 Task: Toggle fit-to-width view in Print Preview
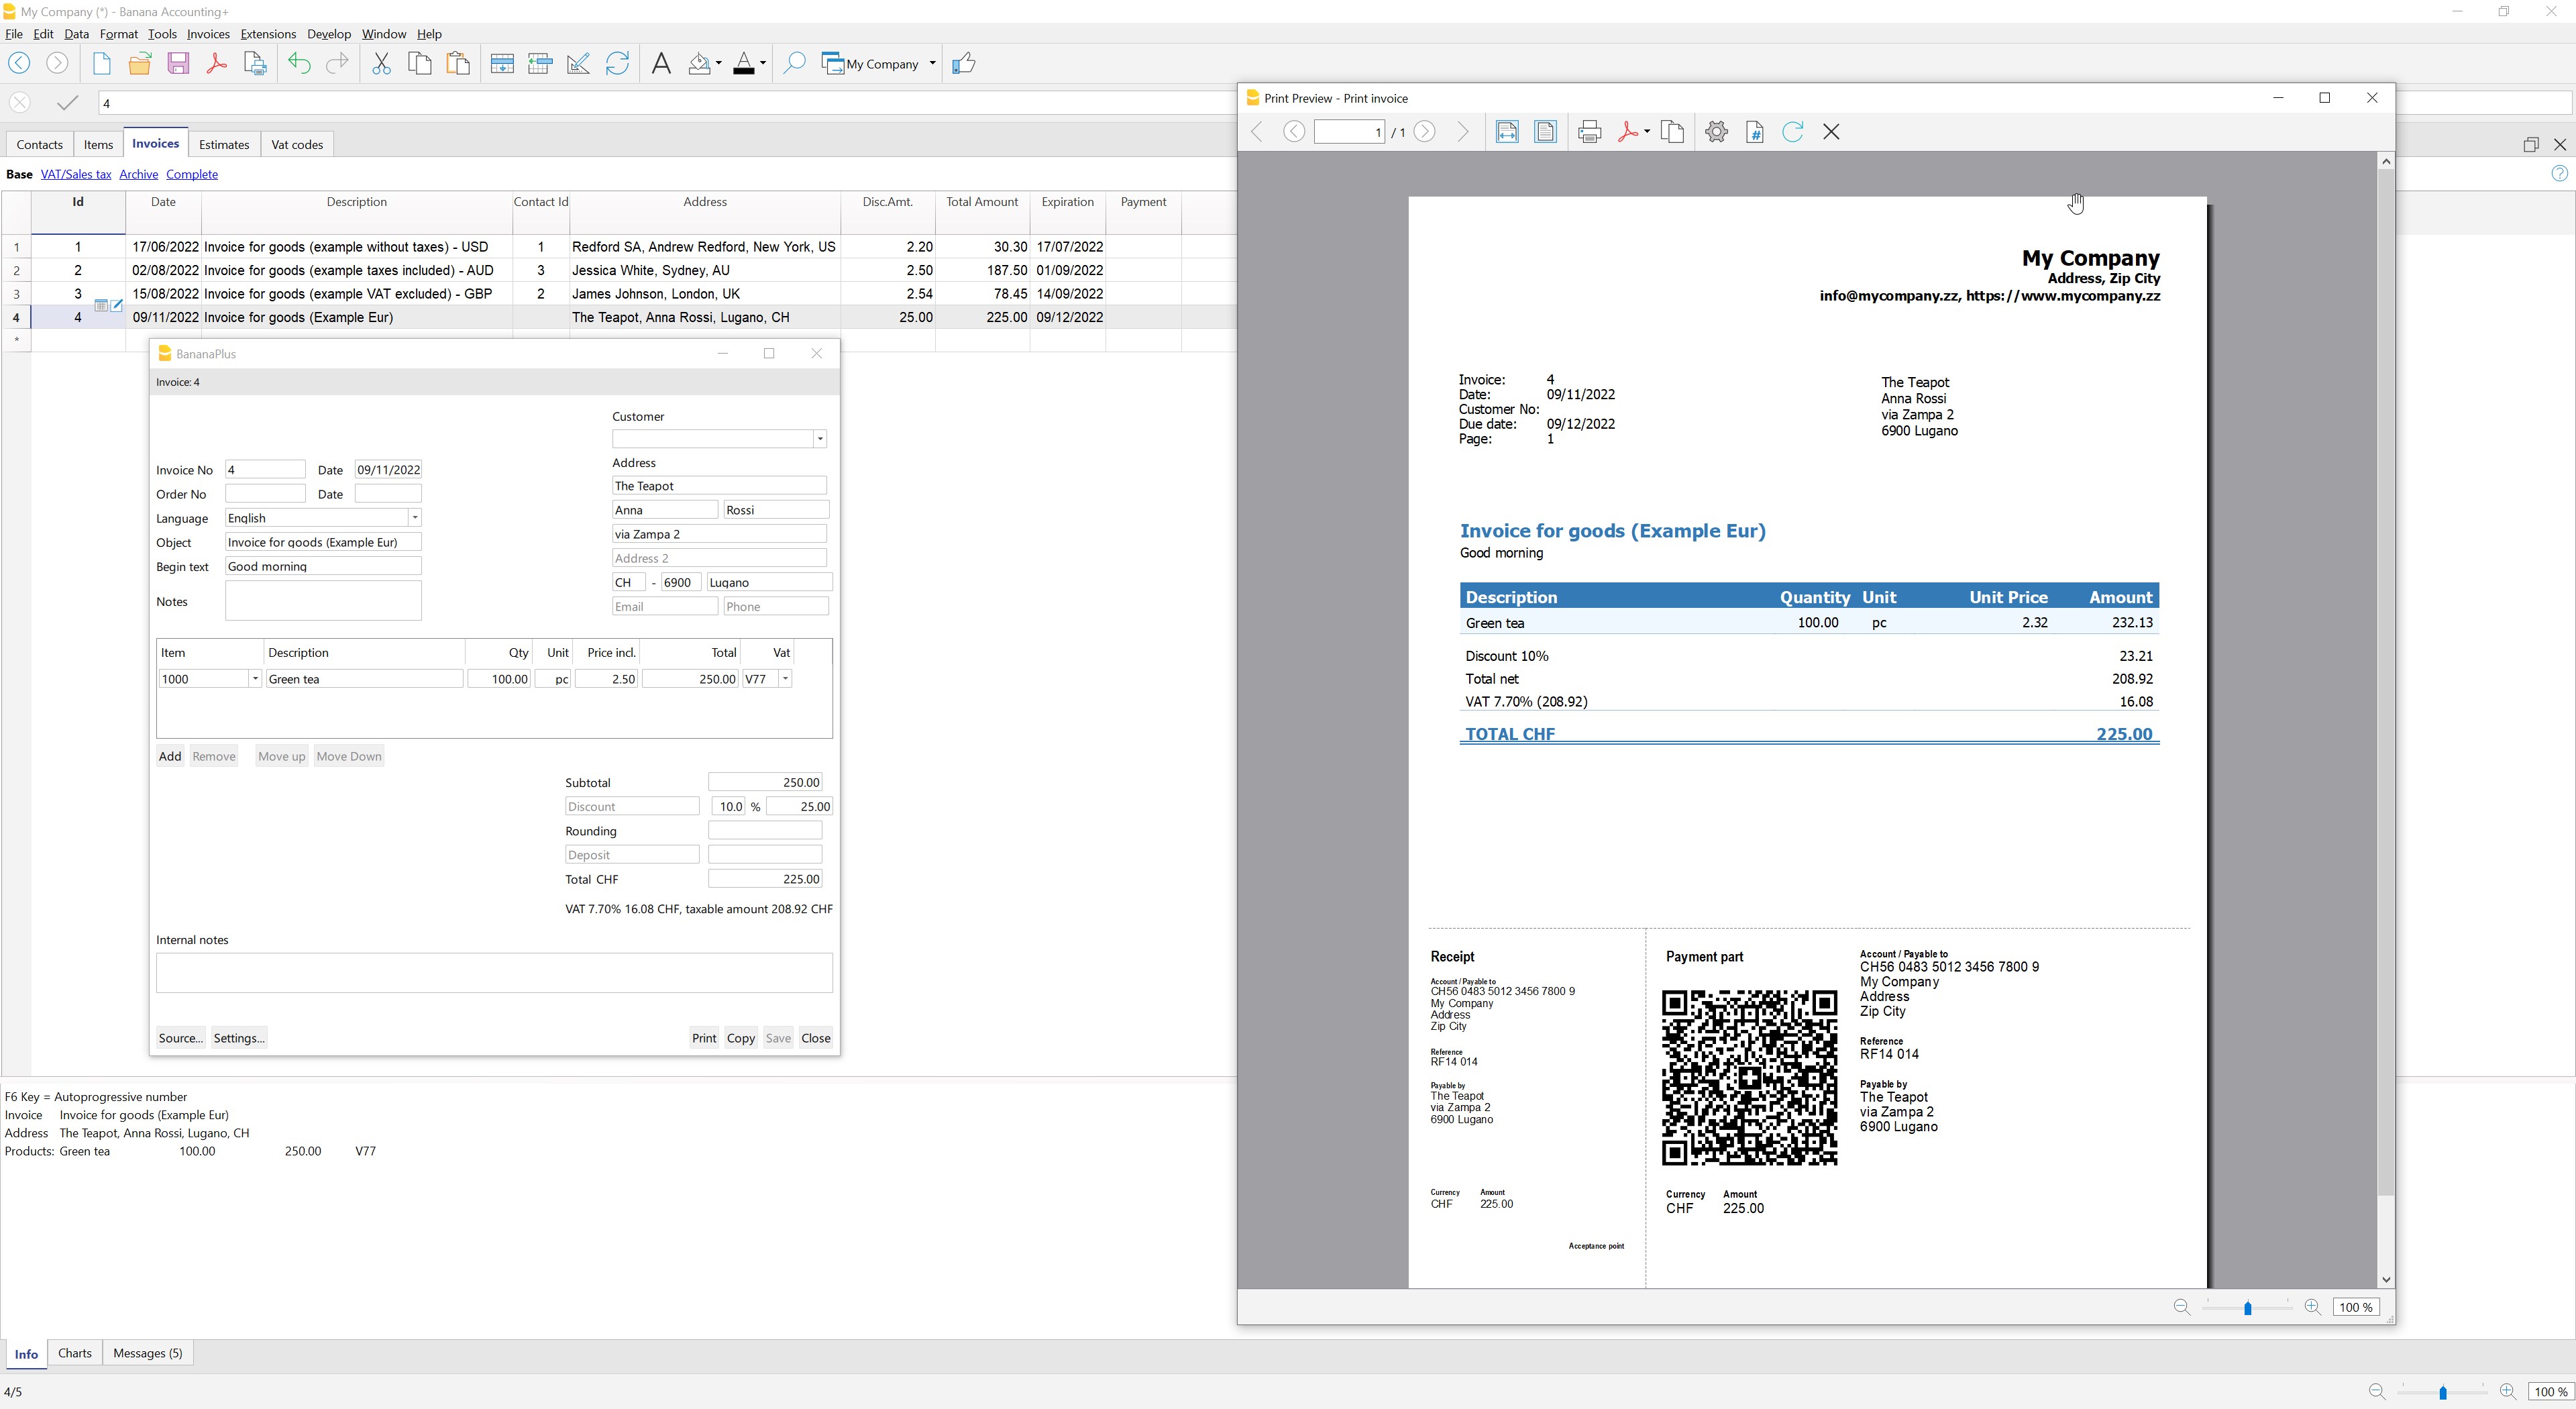[x=1507, y=132]
